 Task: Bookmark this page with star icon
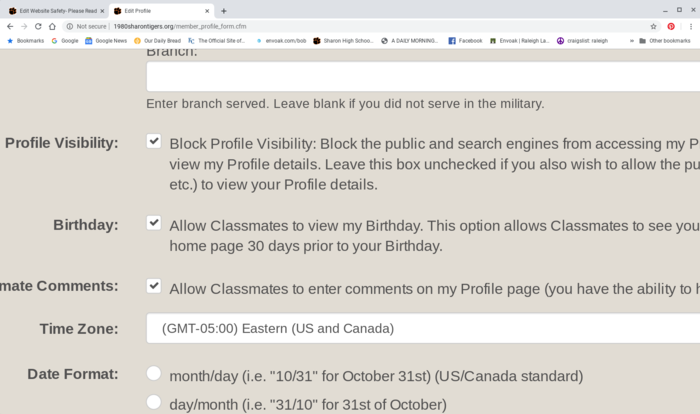coord(653,26)
